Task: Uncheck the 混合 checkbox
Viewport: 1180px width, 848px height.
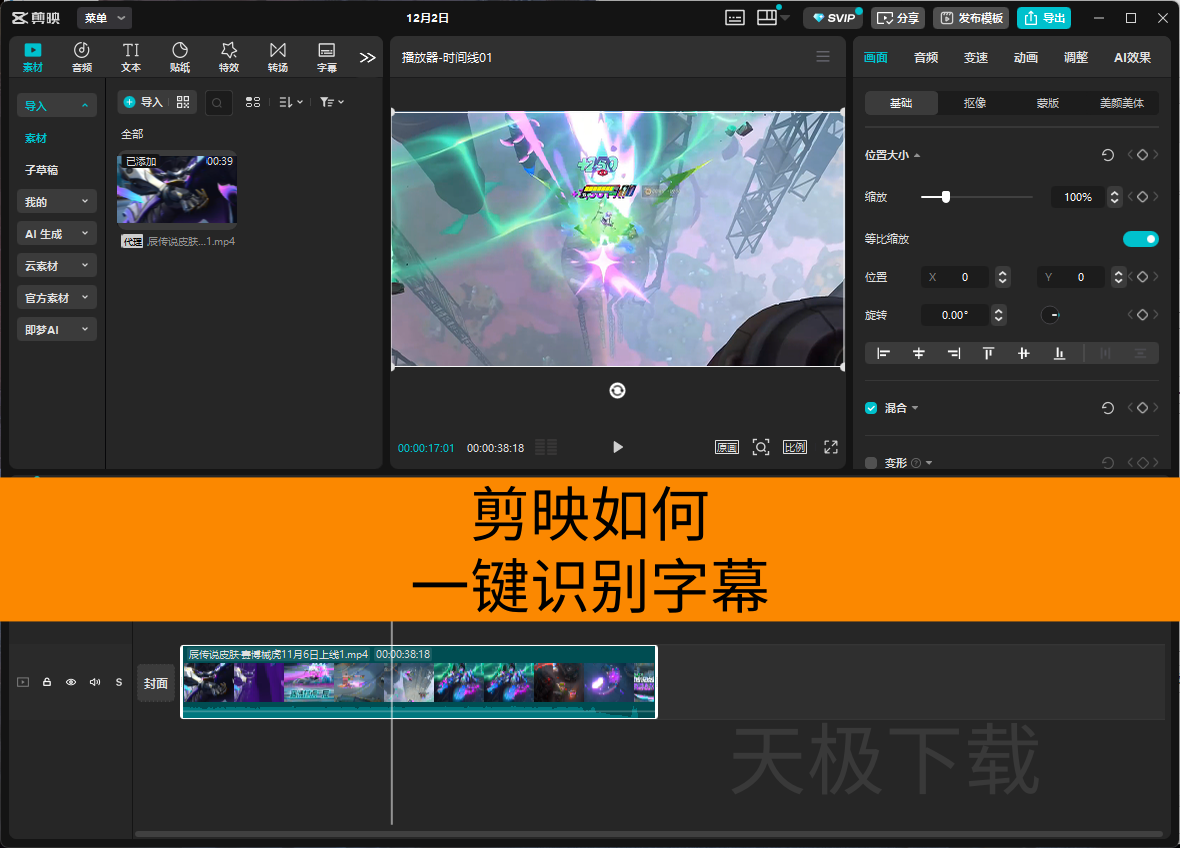Action: tap(871, 408)
